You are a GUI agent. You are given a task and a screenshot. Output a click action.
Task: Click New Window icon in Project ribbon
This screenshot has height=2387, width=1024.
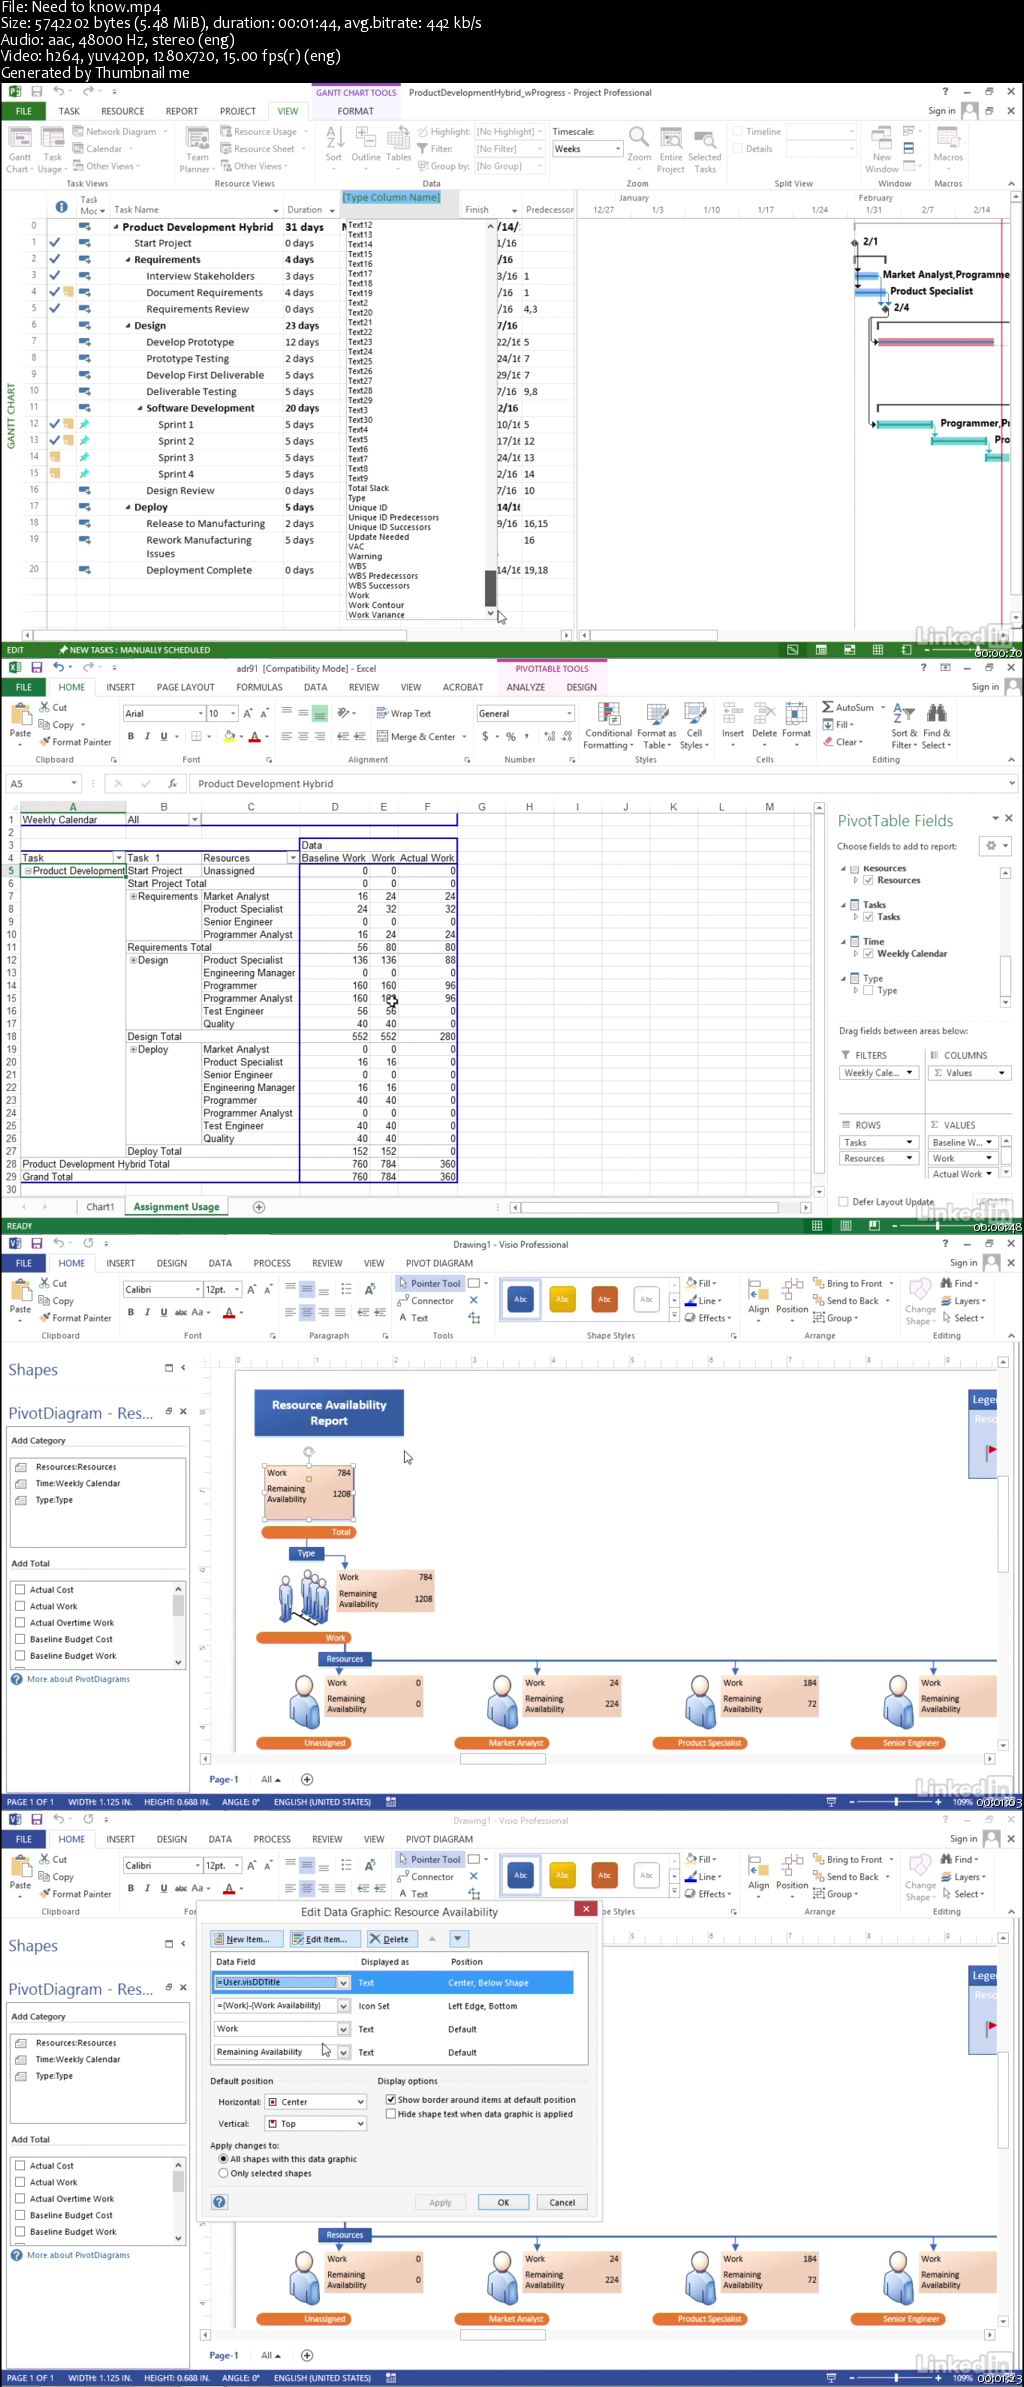(x=881, y=149)
